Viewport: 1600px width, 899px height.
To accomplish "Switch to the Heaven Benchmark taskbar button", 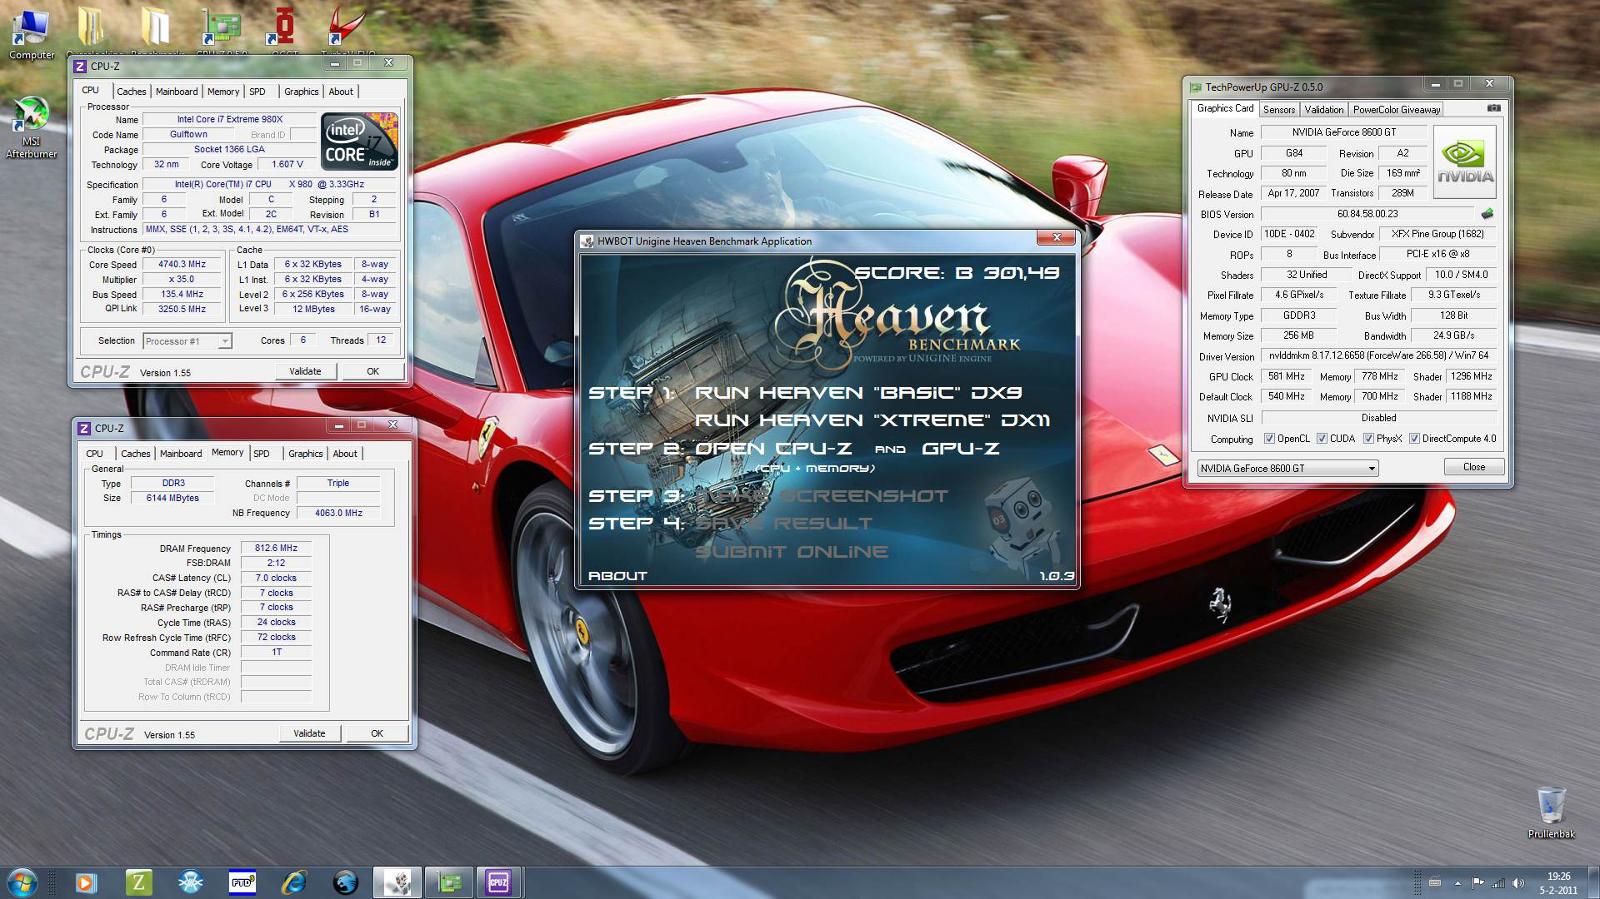I will (x=398, y=882).
